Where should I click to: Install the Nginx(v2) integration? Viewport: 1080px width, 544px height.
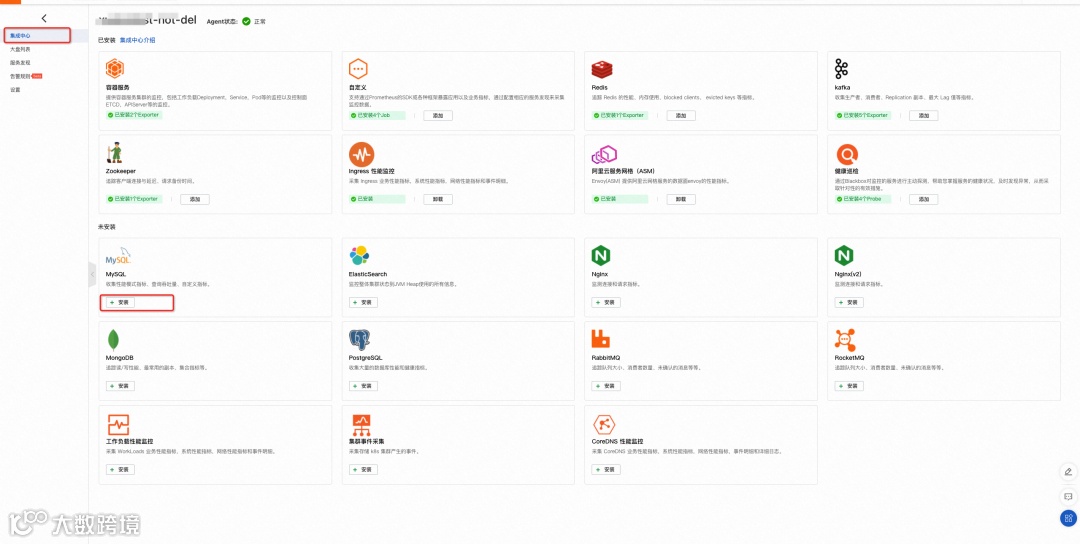849,302
